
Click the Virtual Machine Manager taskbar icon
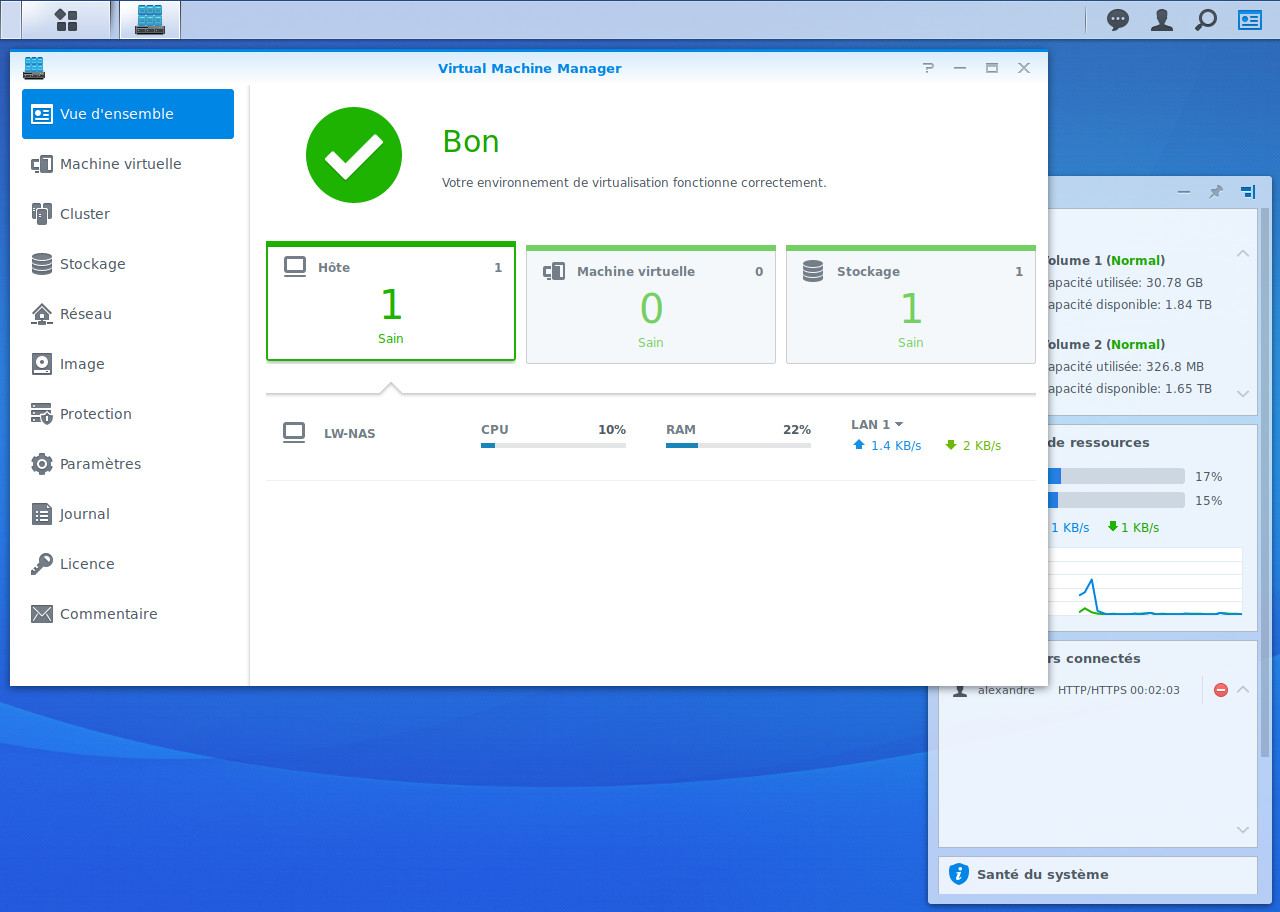coord(150,19)
